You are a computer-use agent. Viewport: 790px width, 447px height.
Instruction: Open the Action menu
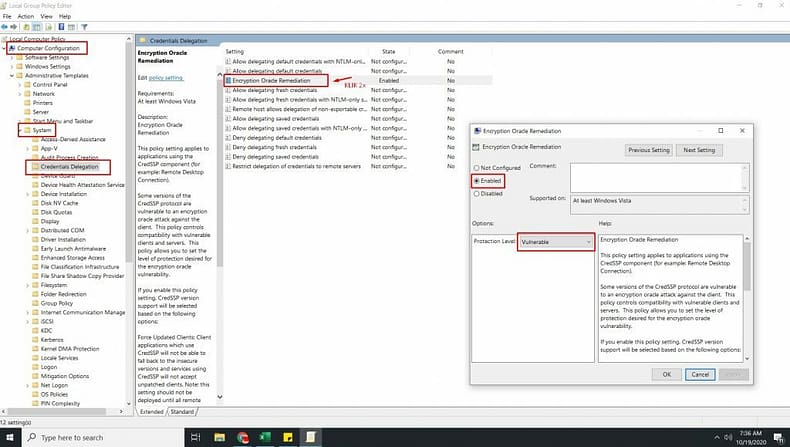(26, 17)
